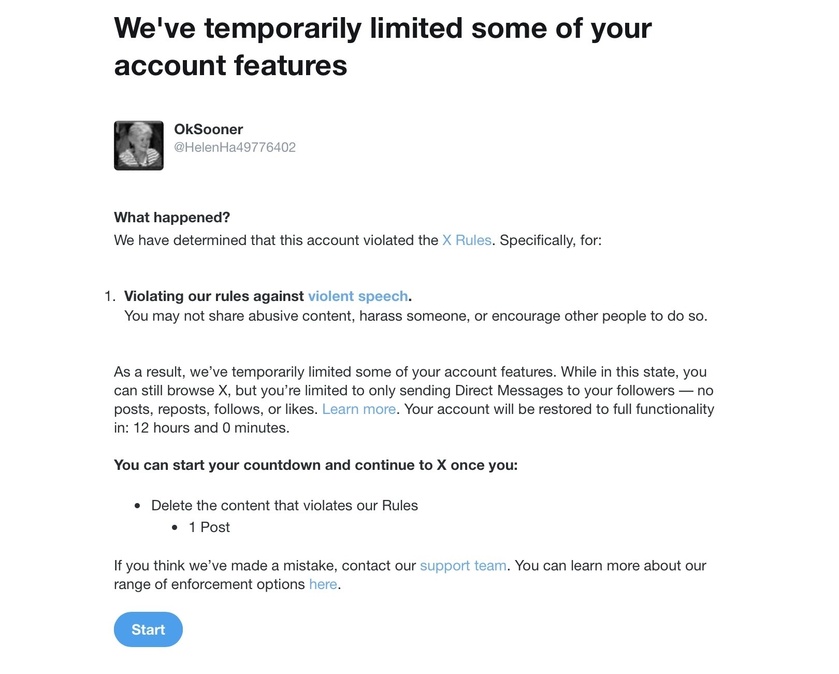This screenshot has height=674, width=839.
Task: Click the OkSooner profile avatar
Action: (139, 145)
